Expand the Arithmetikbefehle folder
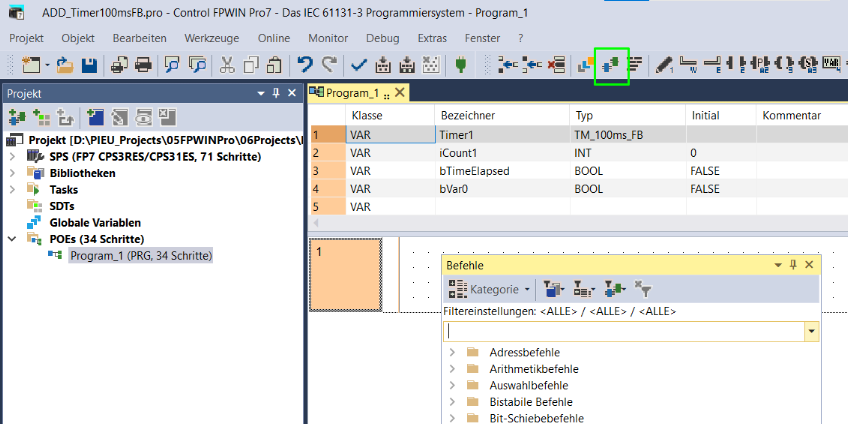The image size is (848, 424). point(452,369)
